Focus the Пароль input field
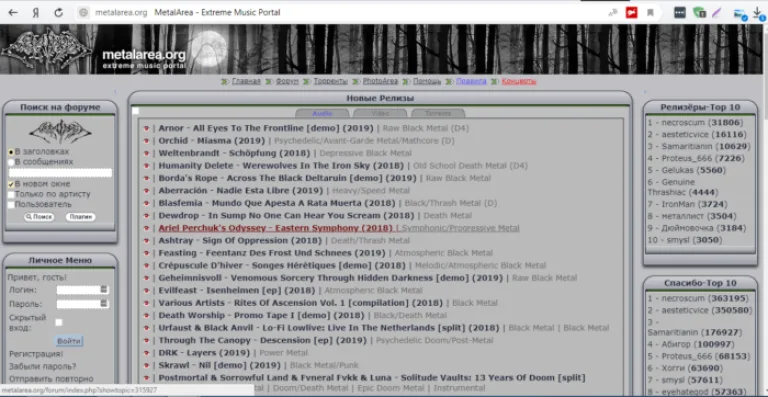 pos(83,304)
